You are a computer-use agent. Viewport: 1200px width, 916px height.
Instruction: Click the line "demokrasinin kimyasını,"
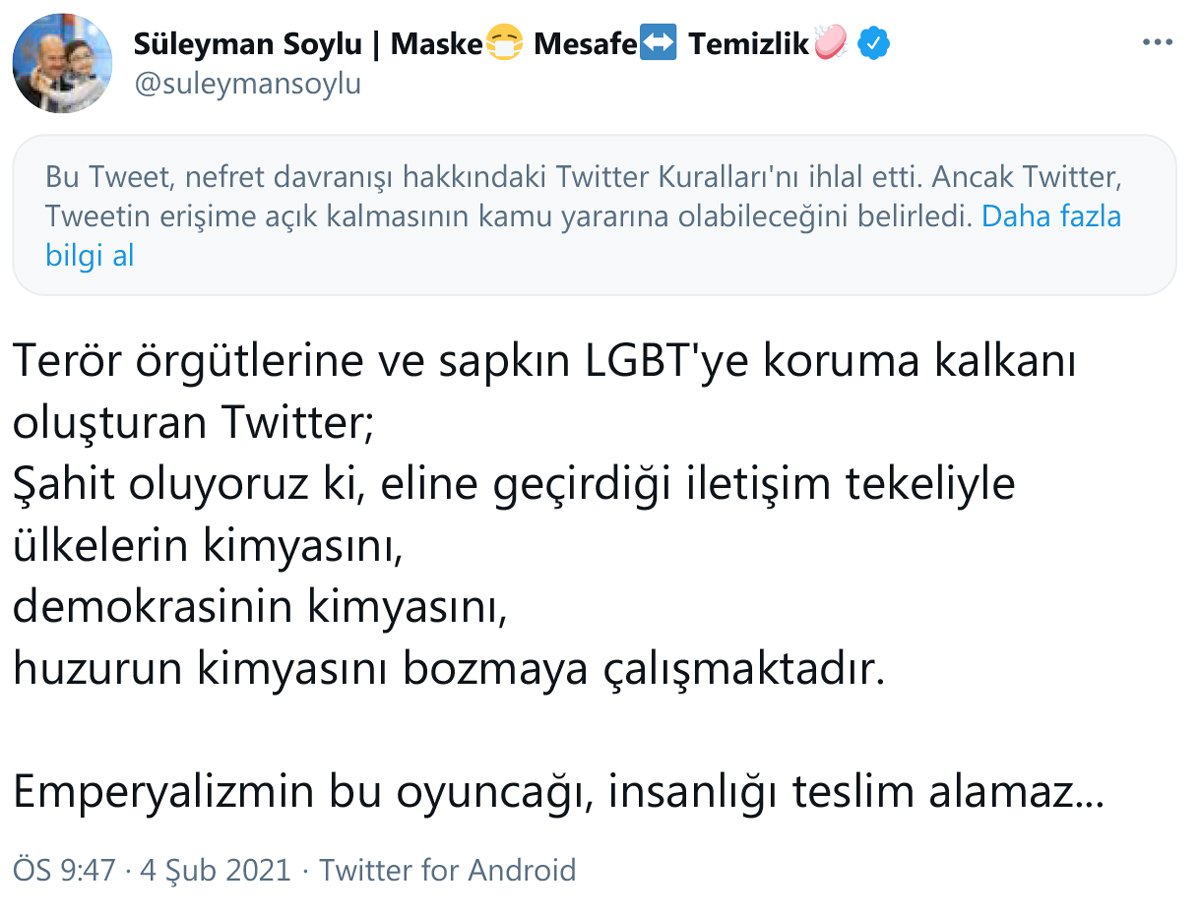pyautogui.click(x=260, y=608)
